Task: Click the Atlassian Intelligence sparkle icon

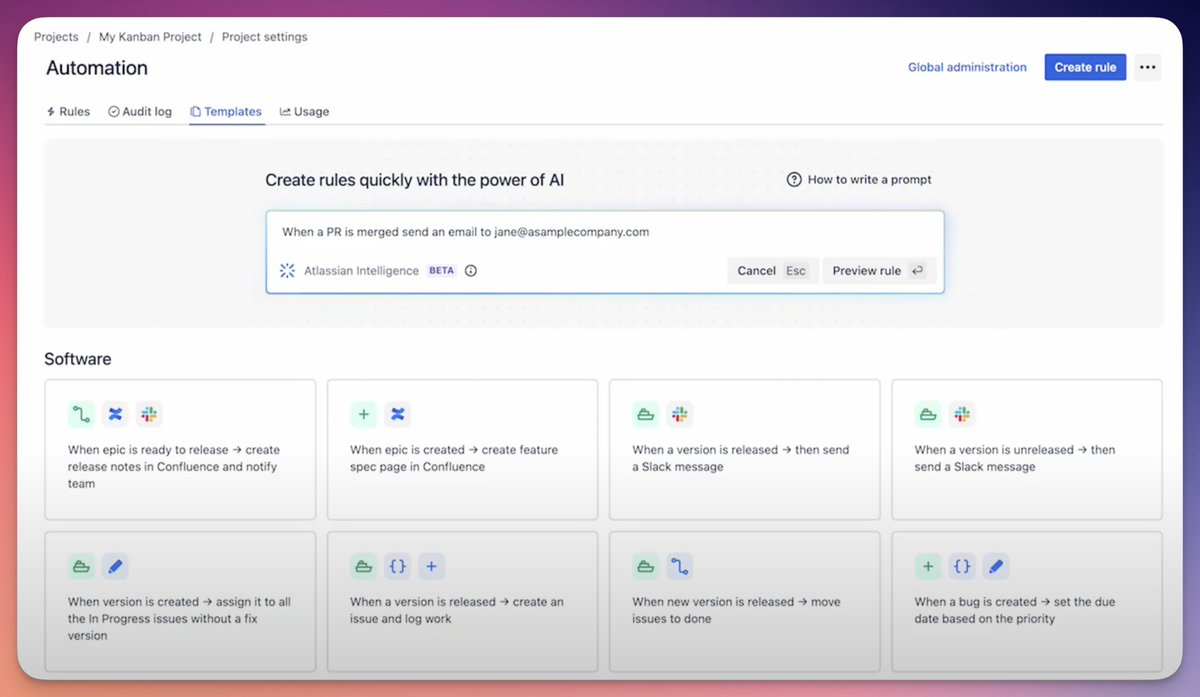Action: [x=287, y=271]
